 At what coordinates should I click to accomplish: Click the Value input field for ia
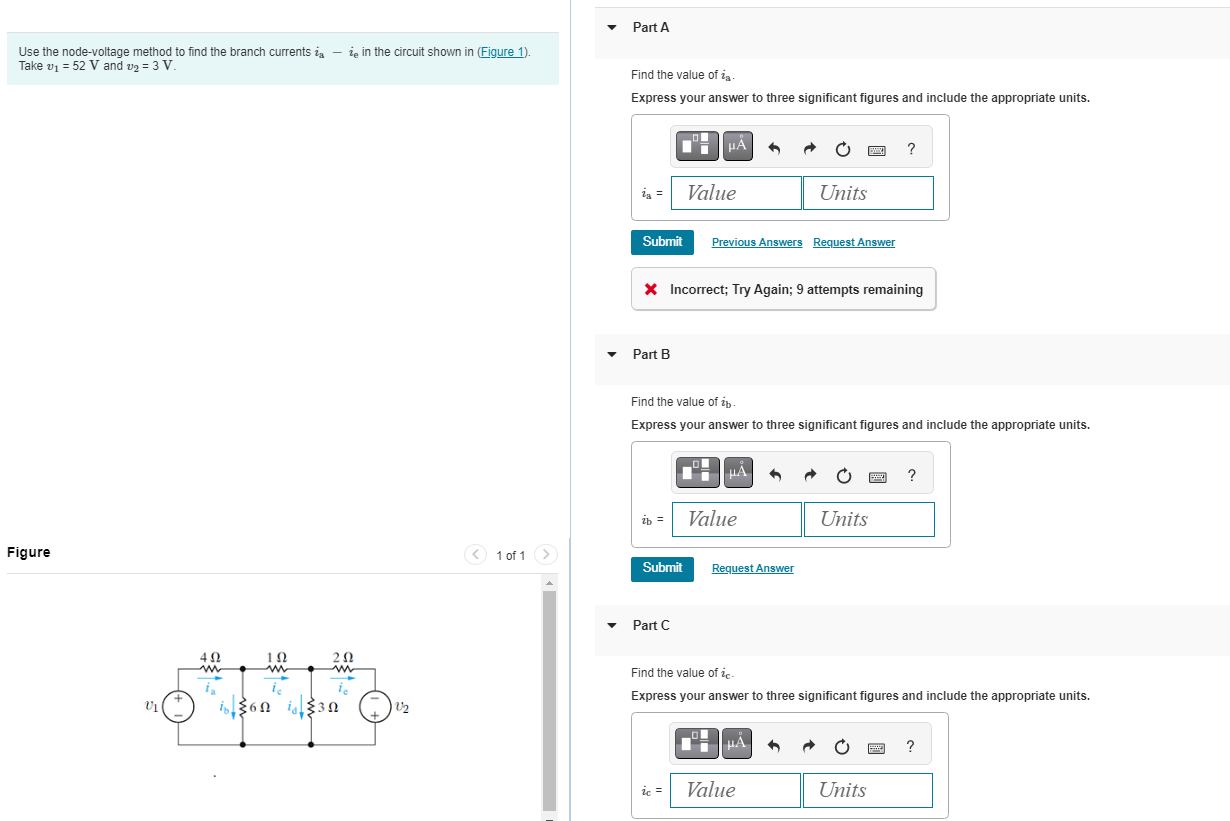click(x=736, y=192)
